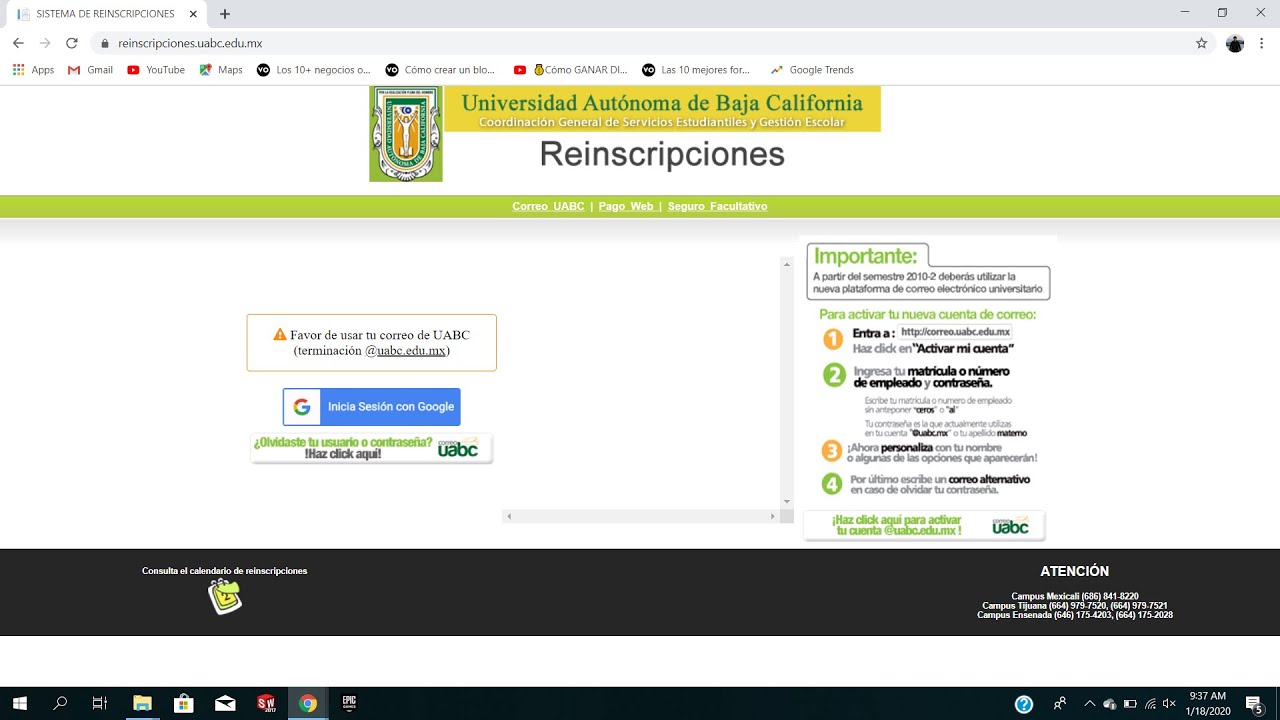Expand hidden system tray icons chevron

(x=1090, y=704)
